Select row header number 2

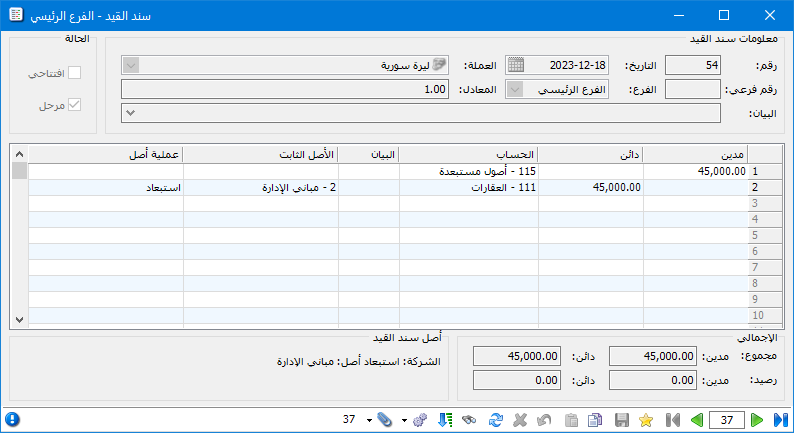pos(764,187)
